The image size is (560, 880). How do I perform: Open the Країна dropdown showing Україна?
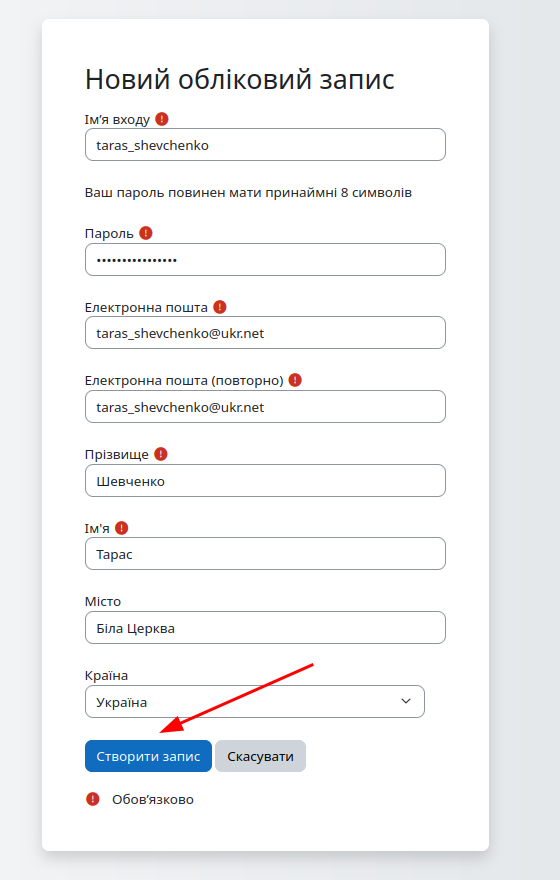pyautogui.click(x=255, y=702)
